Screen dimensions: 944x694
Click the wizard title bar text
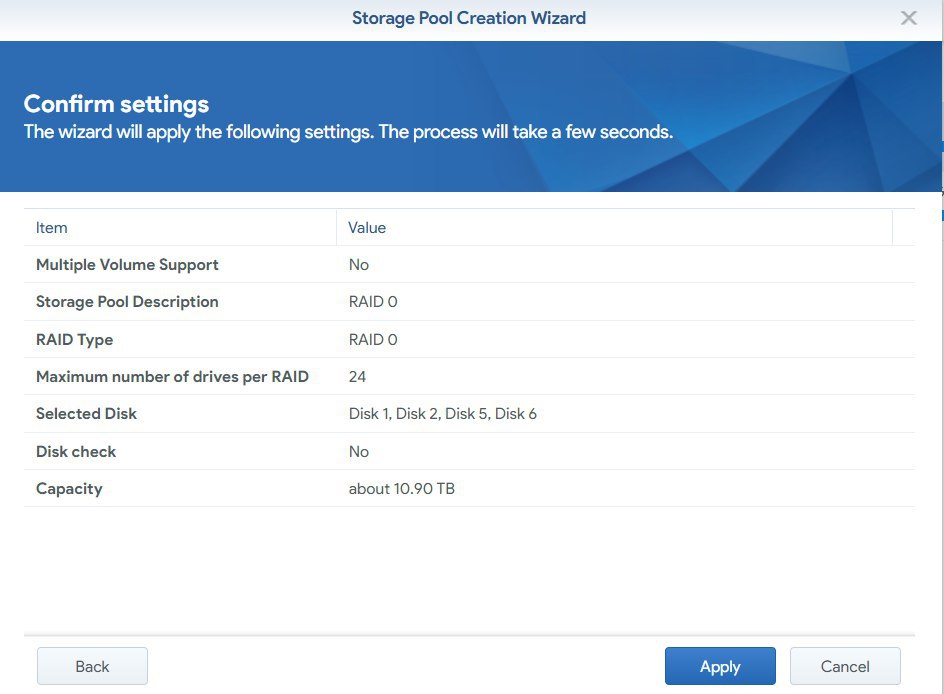[469, 18]
